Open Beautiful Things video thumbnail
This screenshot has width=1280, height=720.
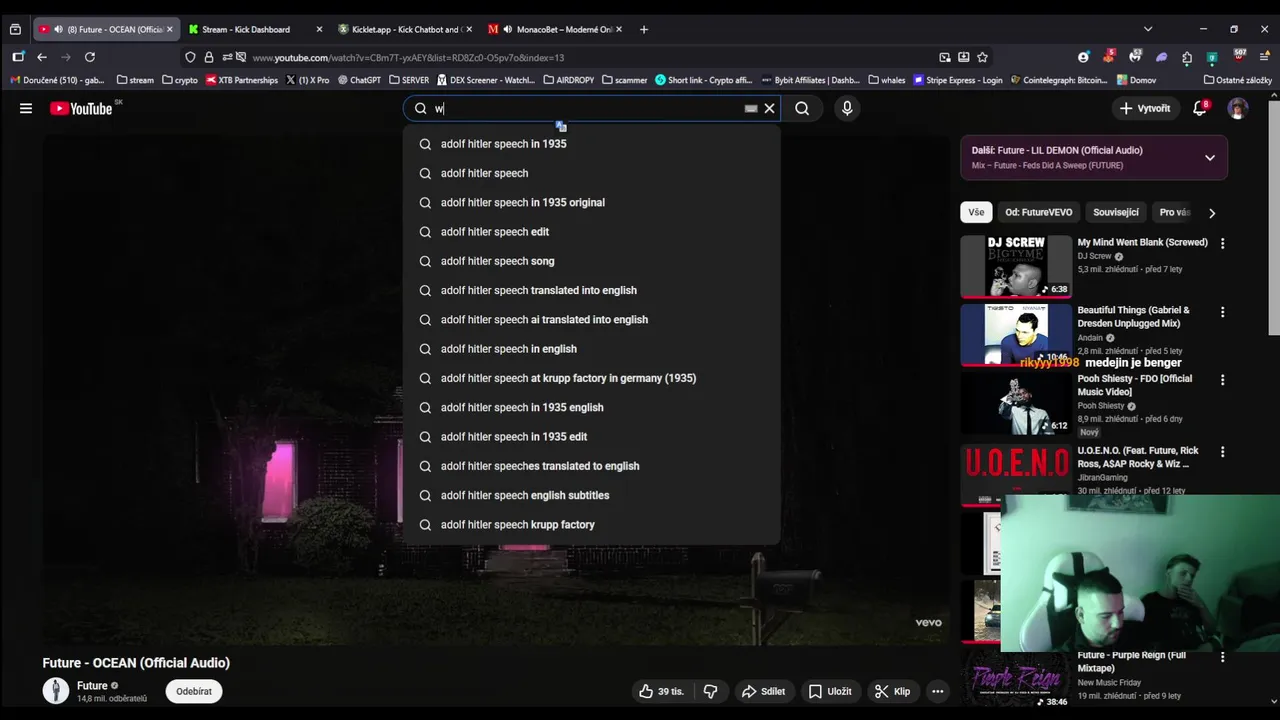(1016, 335)
